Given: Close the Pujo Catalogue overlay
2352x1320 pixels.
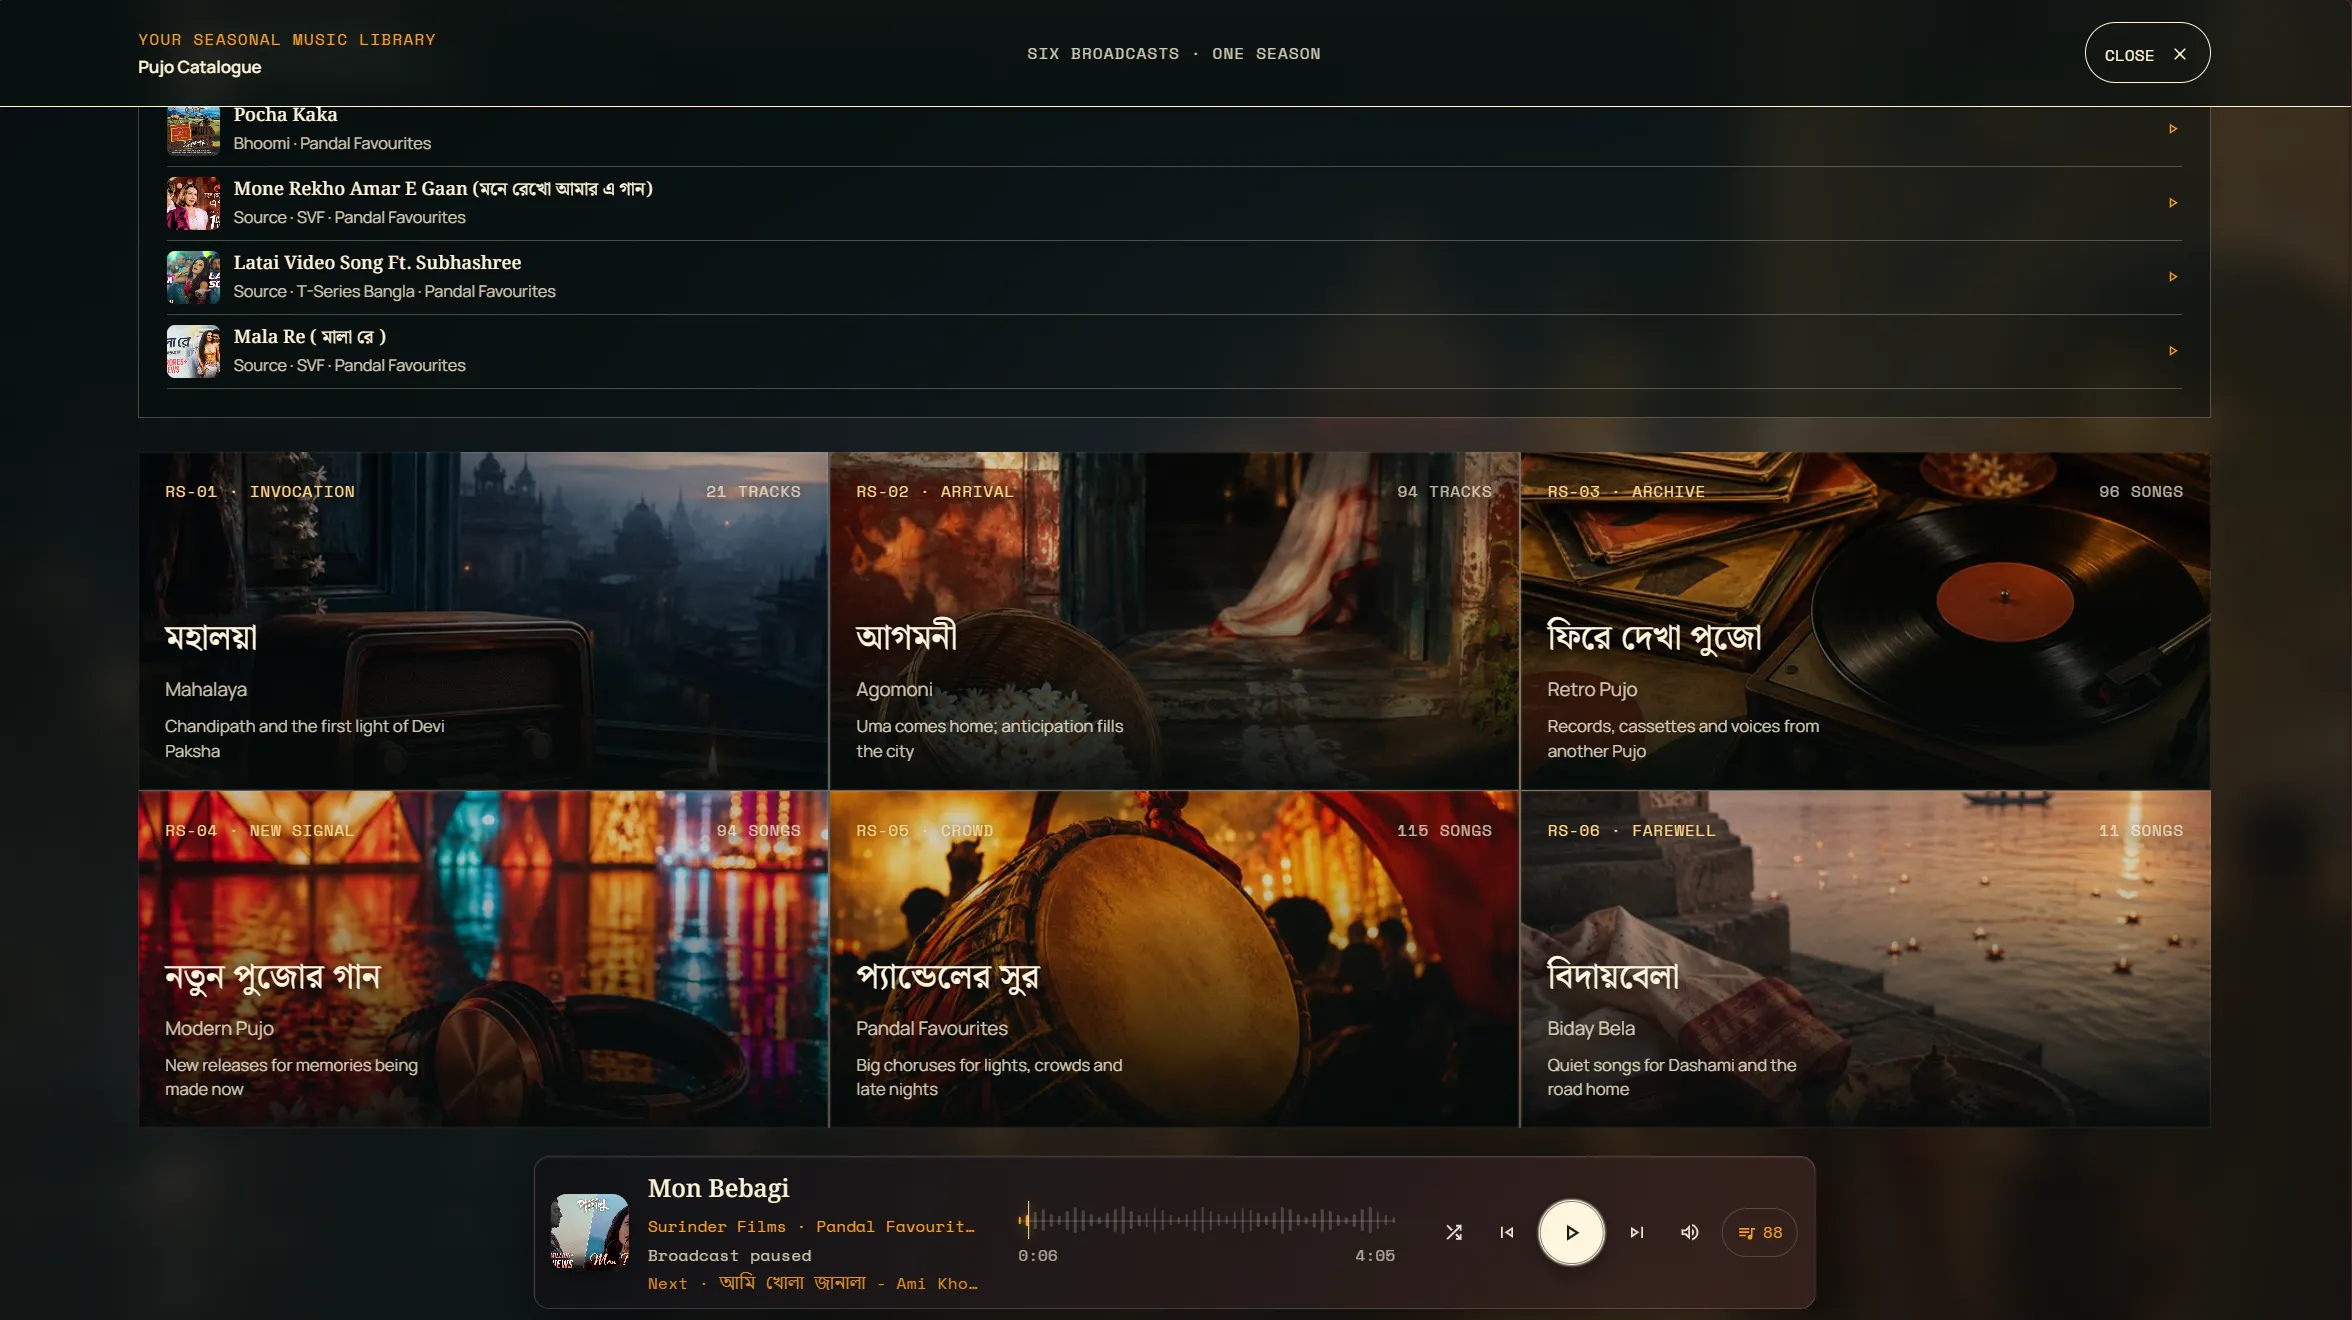Looking at the screenshot, I should pyautogui.click(x=2147, y=53).
